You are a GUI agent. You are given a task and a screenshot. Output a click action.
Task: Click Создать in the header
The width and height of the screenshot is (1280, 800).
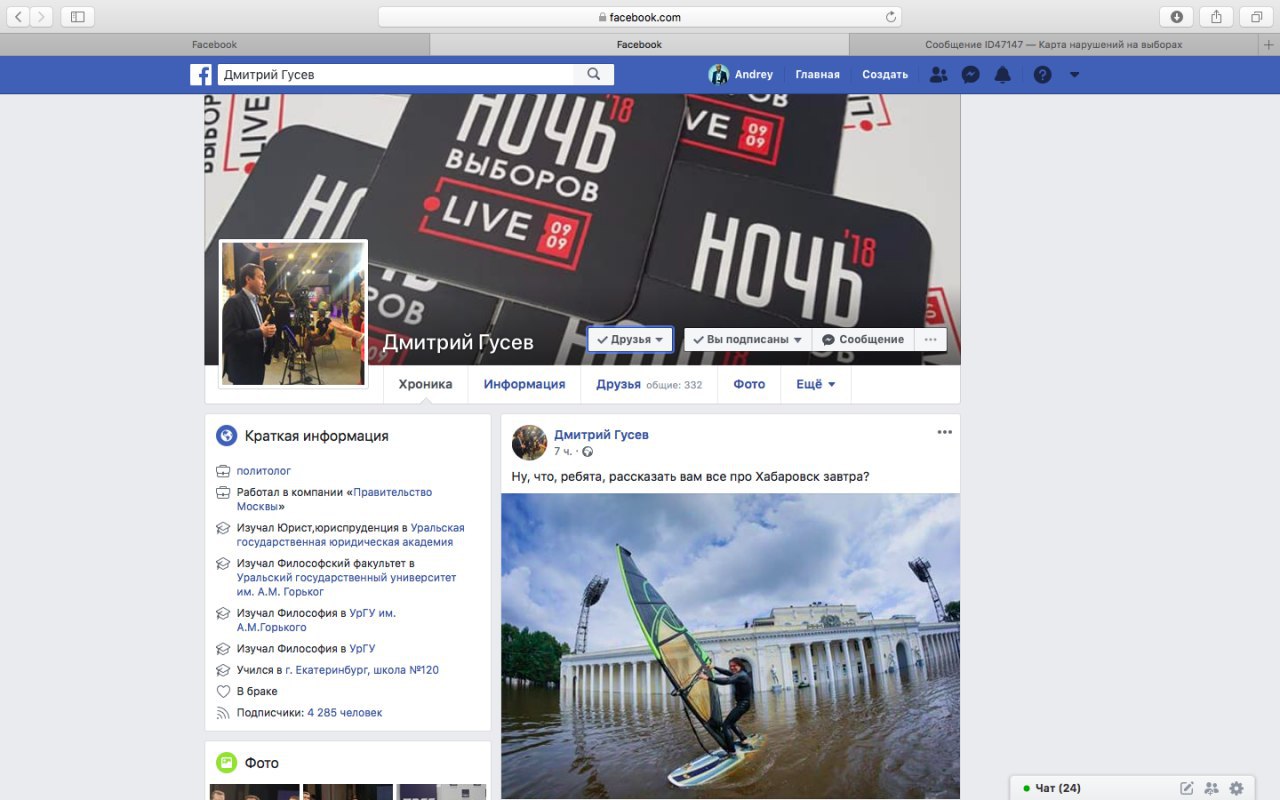tap(885, 74)
